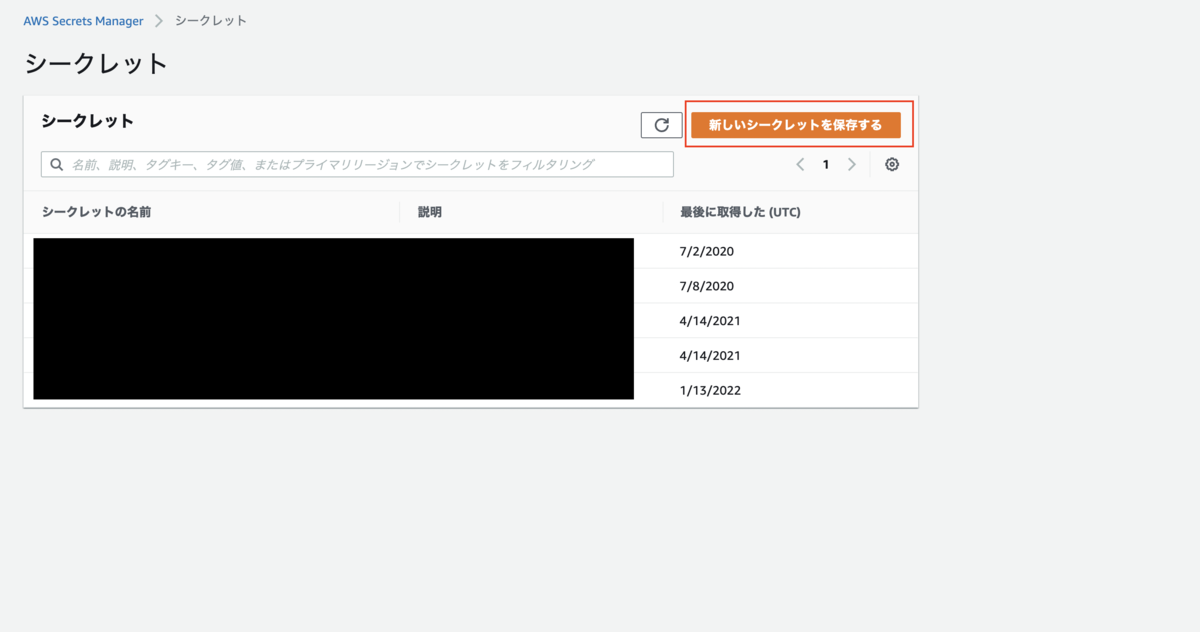Click 新しいシークレットを保存する button
1200x632 pixels.
point(798,124)
